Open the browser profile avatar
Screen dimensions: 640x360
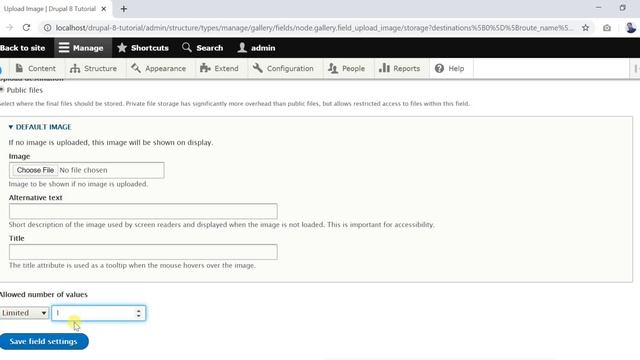coord(630,28)
